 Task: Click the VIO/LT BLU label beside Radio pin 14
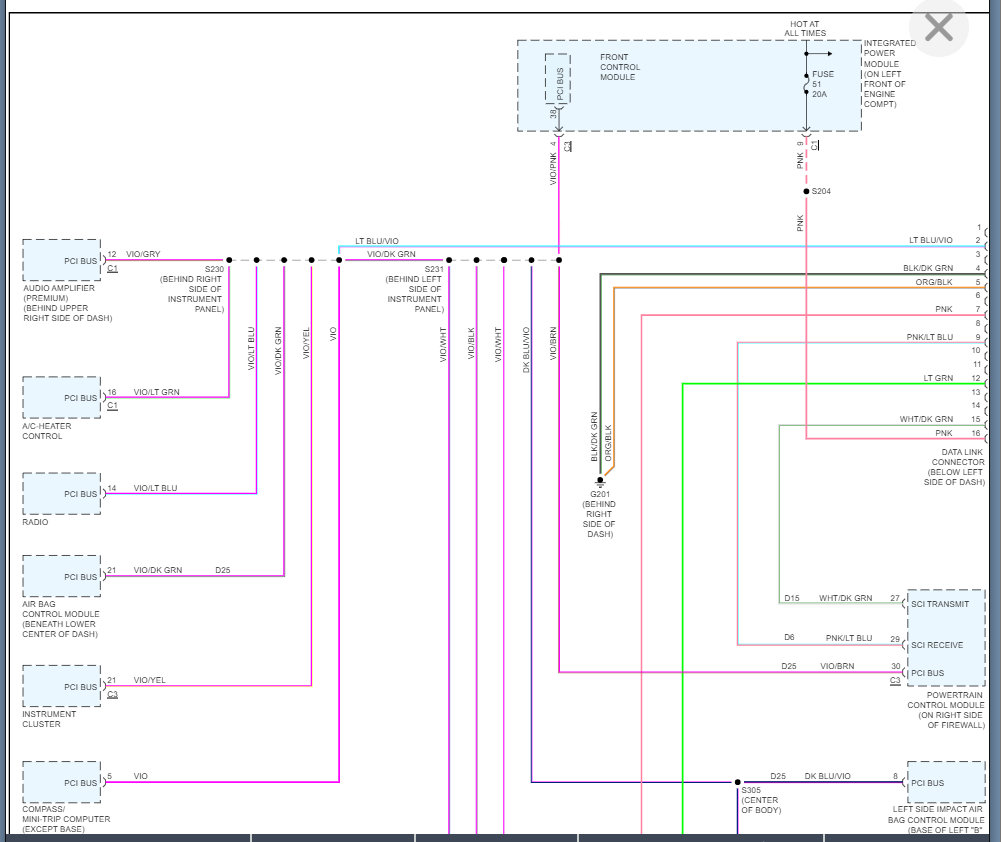155,488
